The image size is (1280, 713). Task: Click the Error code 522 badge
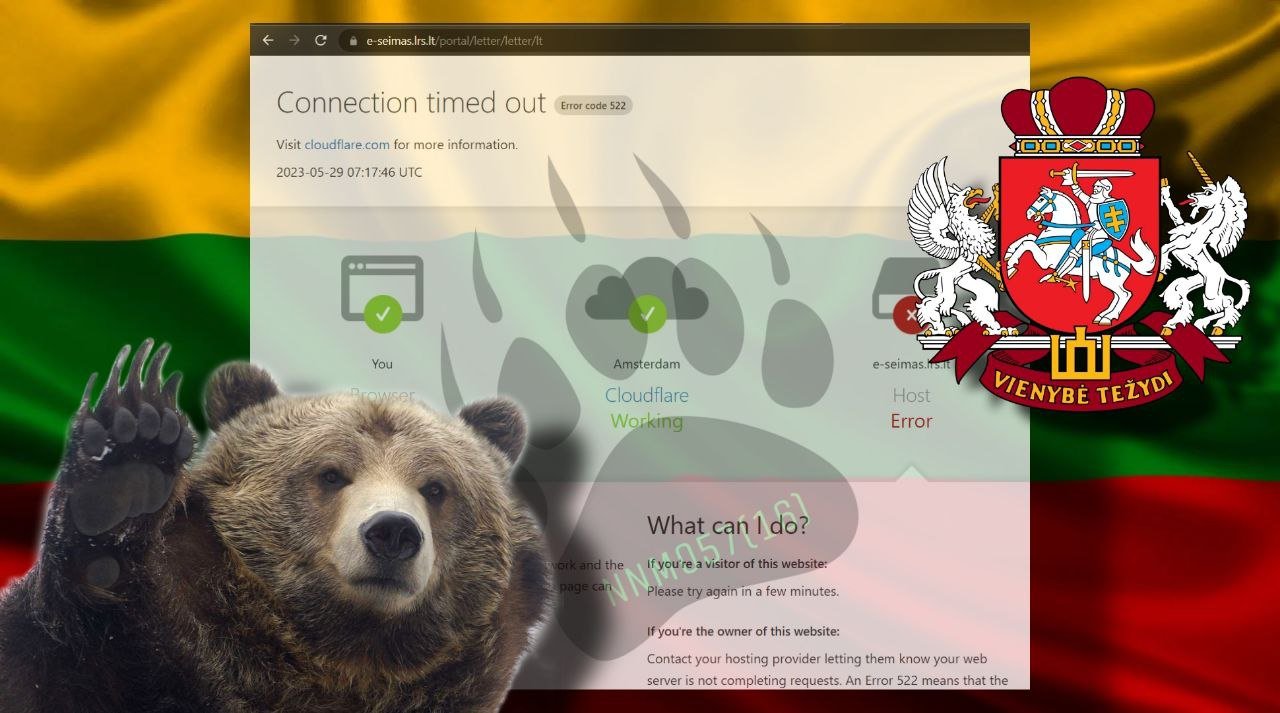point(594,105)
